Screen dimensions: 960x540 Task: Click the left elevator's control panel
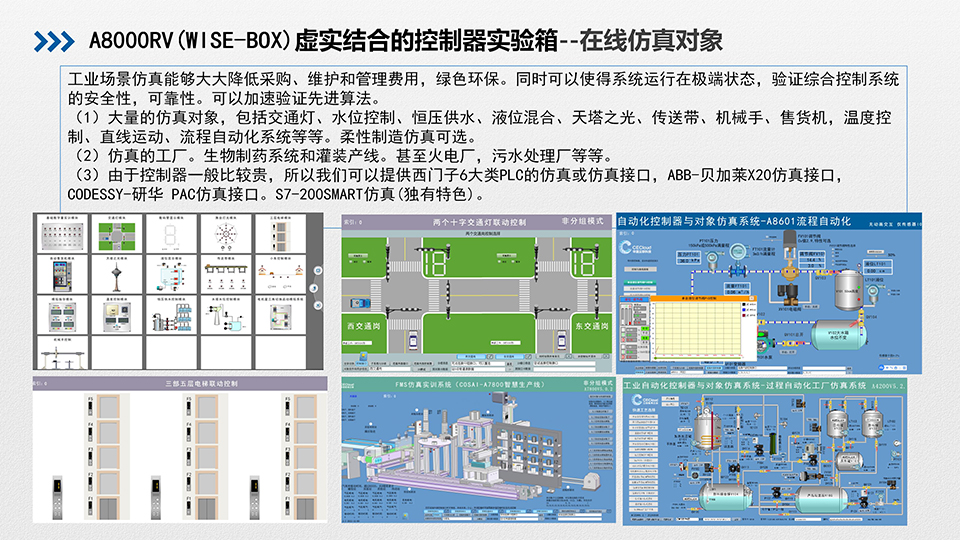pyautogui.click(x=56, y=496)
